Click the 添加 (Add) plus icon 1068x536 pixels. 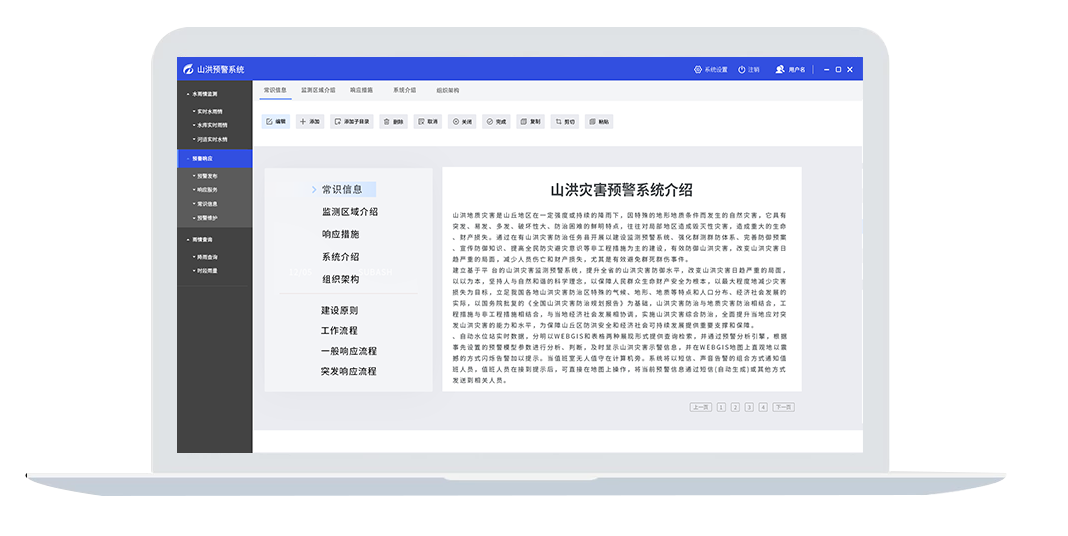click(303, 121)
